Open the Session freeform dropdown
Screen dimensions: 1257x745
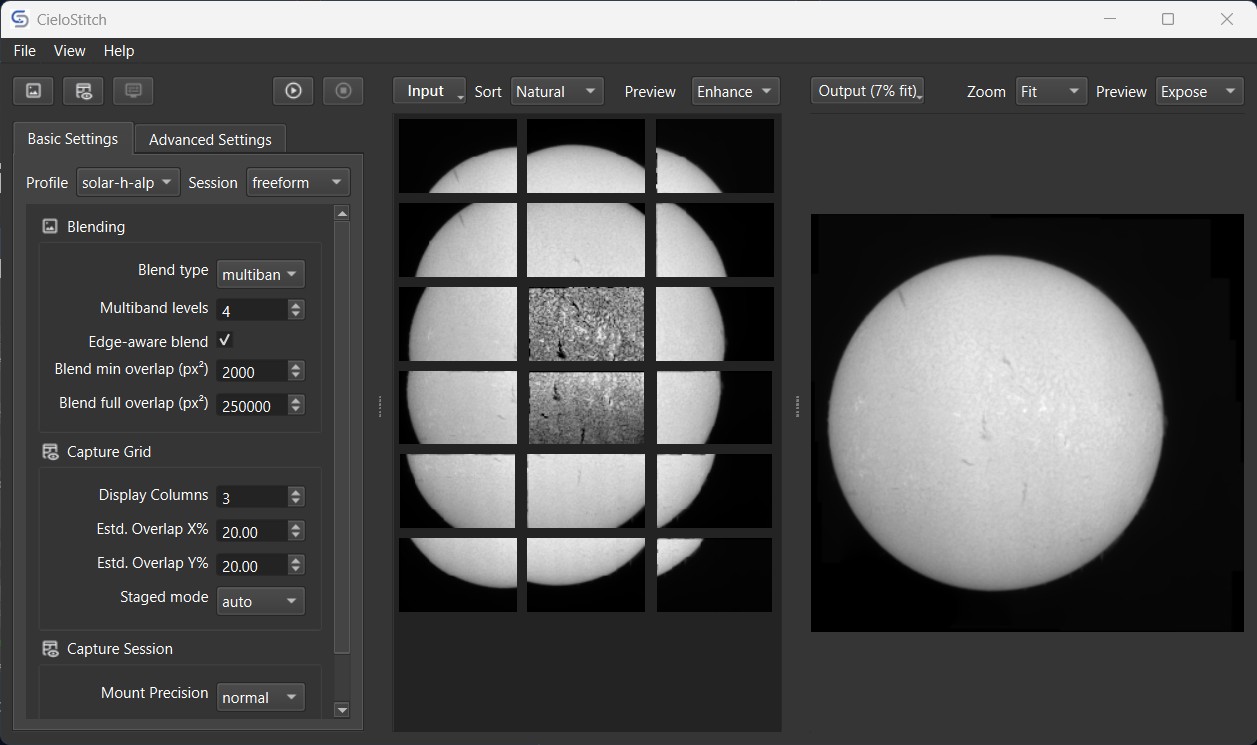[x=298, y=183]
